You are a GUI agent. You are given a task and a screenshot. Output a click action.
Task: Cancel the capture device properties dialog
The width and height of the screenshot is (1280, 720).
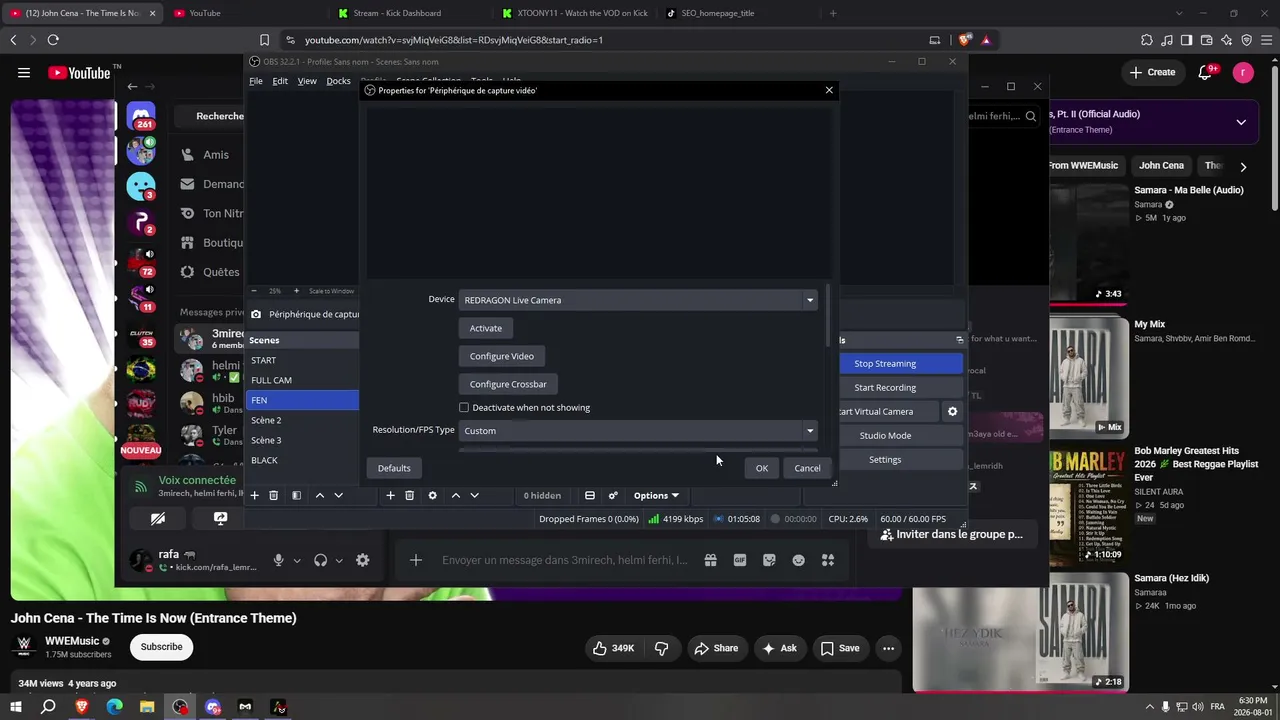click(x=807, y=468)
